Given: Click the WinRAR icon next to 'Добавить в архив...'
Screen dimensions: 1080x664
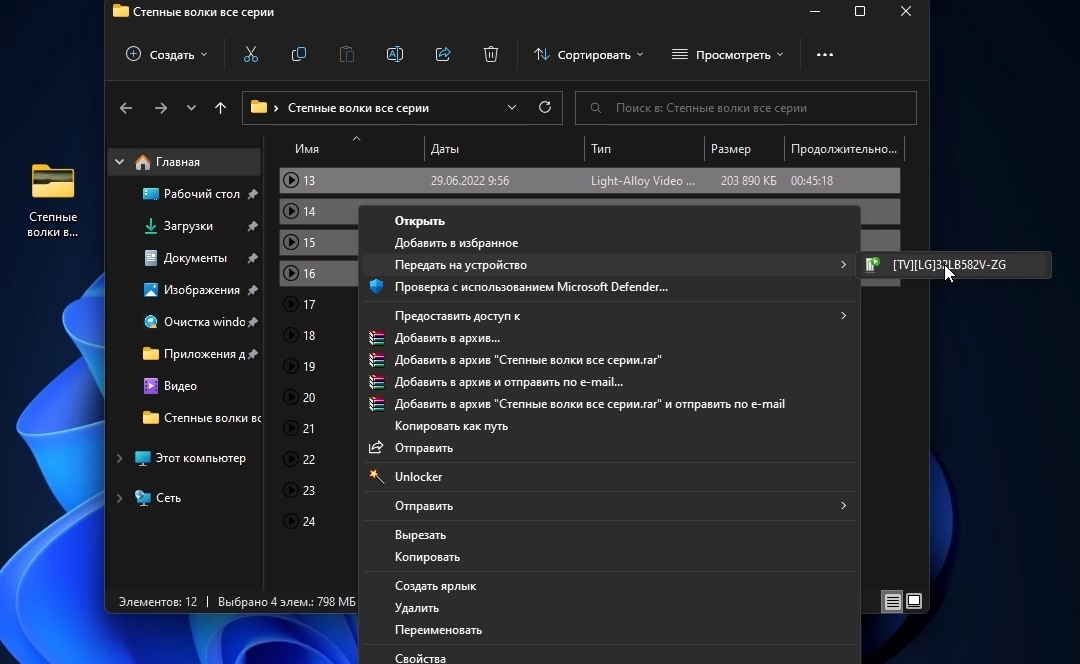Looking at the screenshot, I should [377, 338].
